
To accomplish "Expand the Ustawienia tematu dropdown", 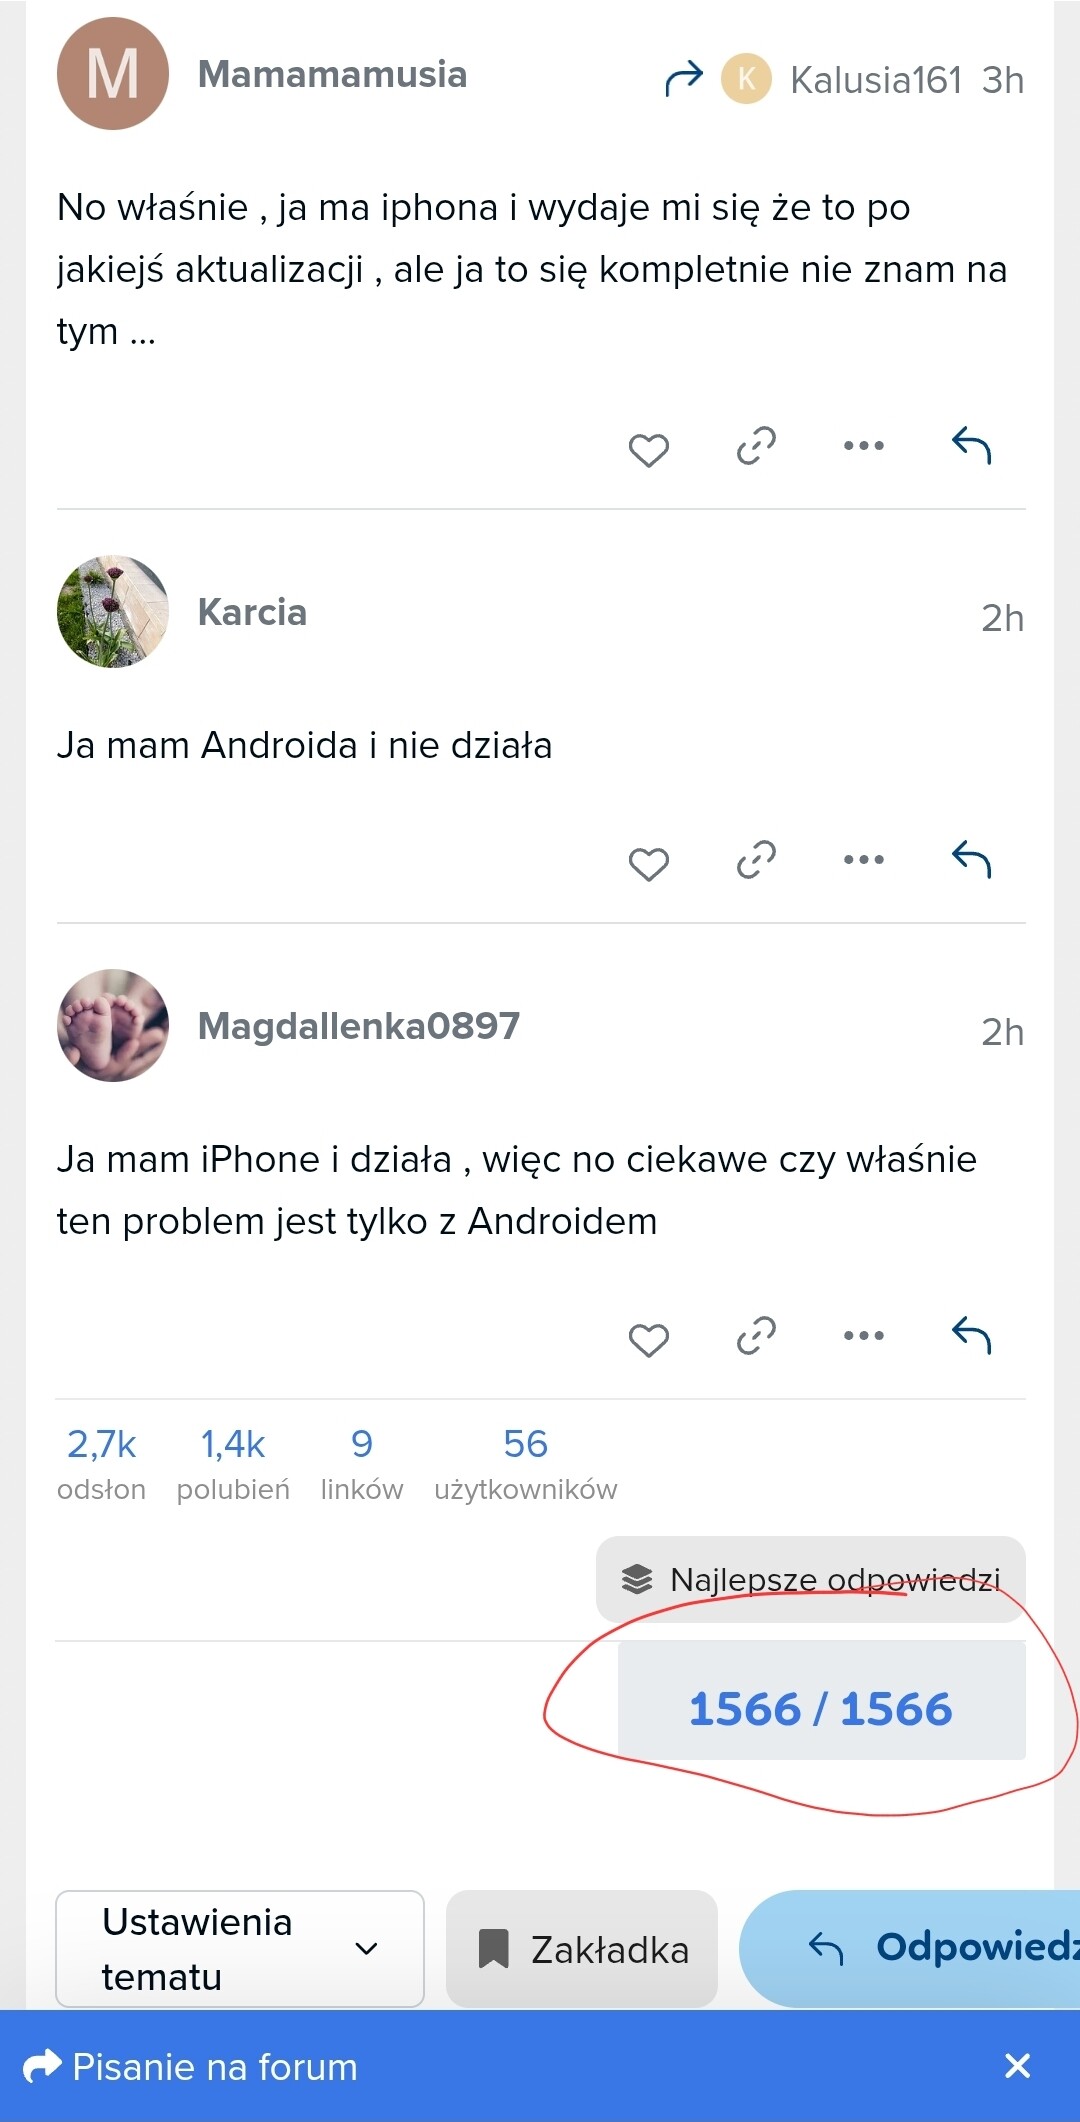I will click(x=240, y=1949).
